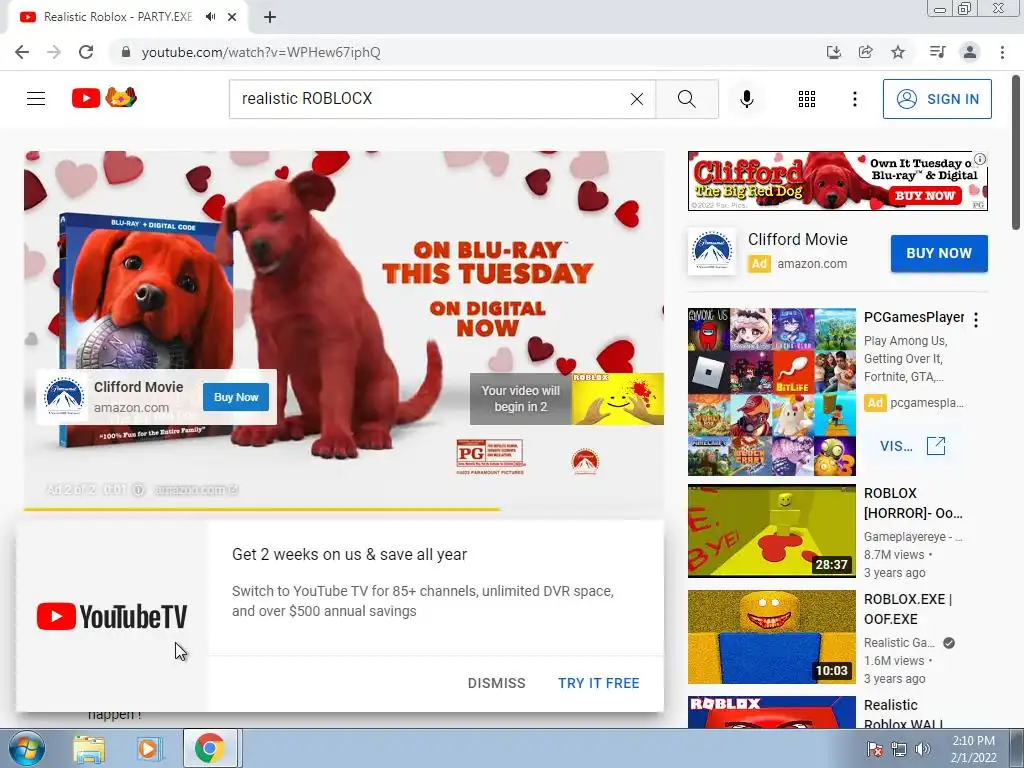Close the Realistic Roblox tab
Image resolution: width=1024 pixels, height=768 pixels.
click(232, 17)
